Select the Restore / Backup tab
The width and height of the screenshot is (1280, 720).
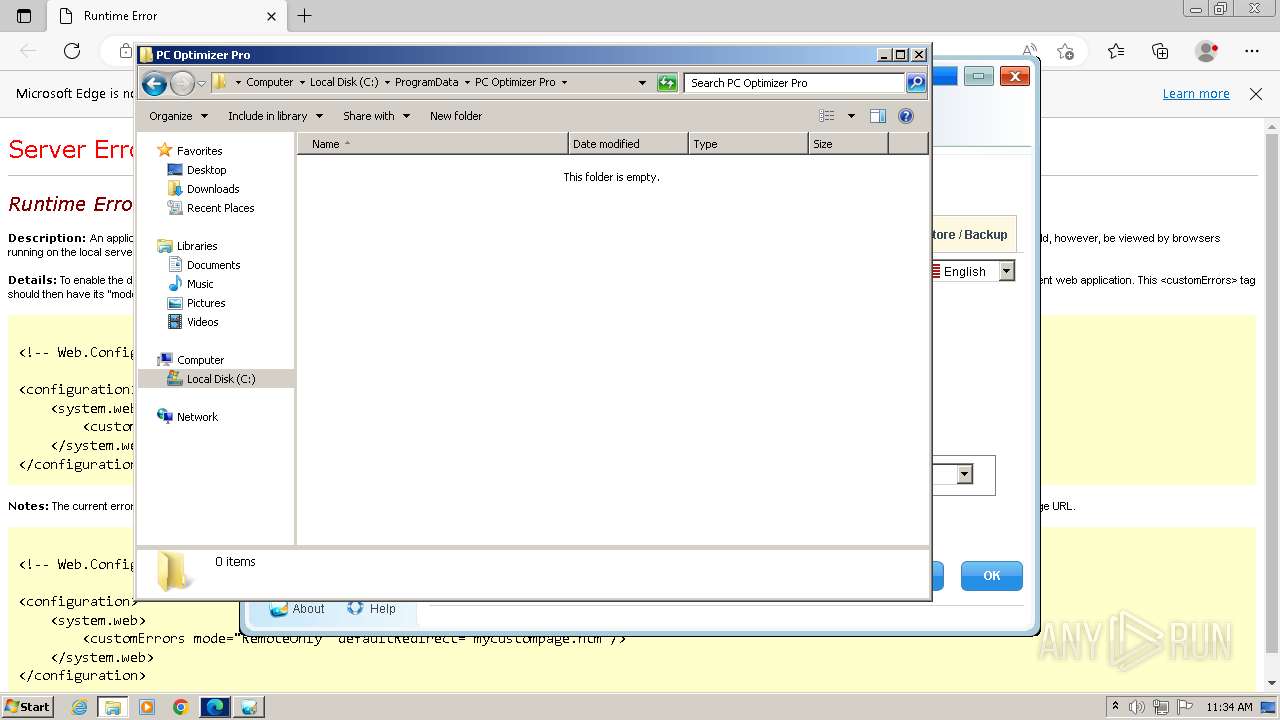pyautogui.click(x=968, y=234)
